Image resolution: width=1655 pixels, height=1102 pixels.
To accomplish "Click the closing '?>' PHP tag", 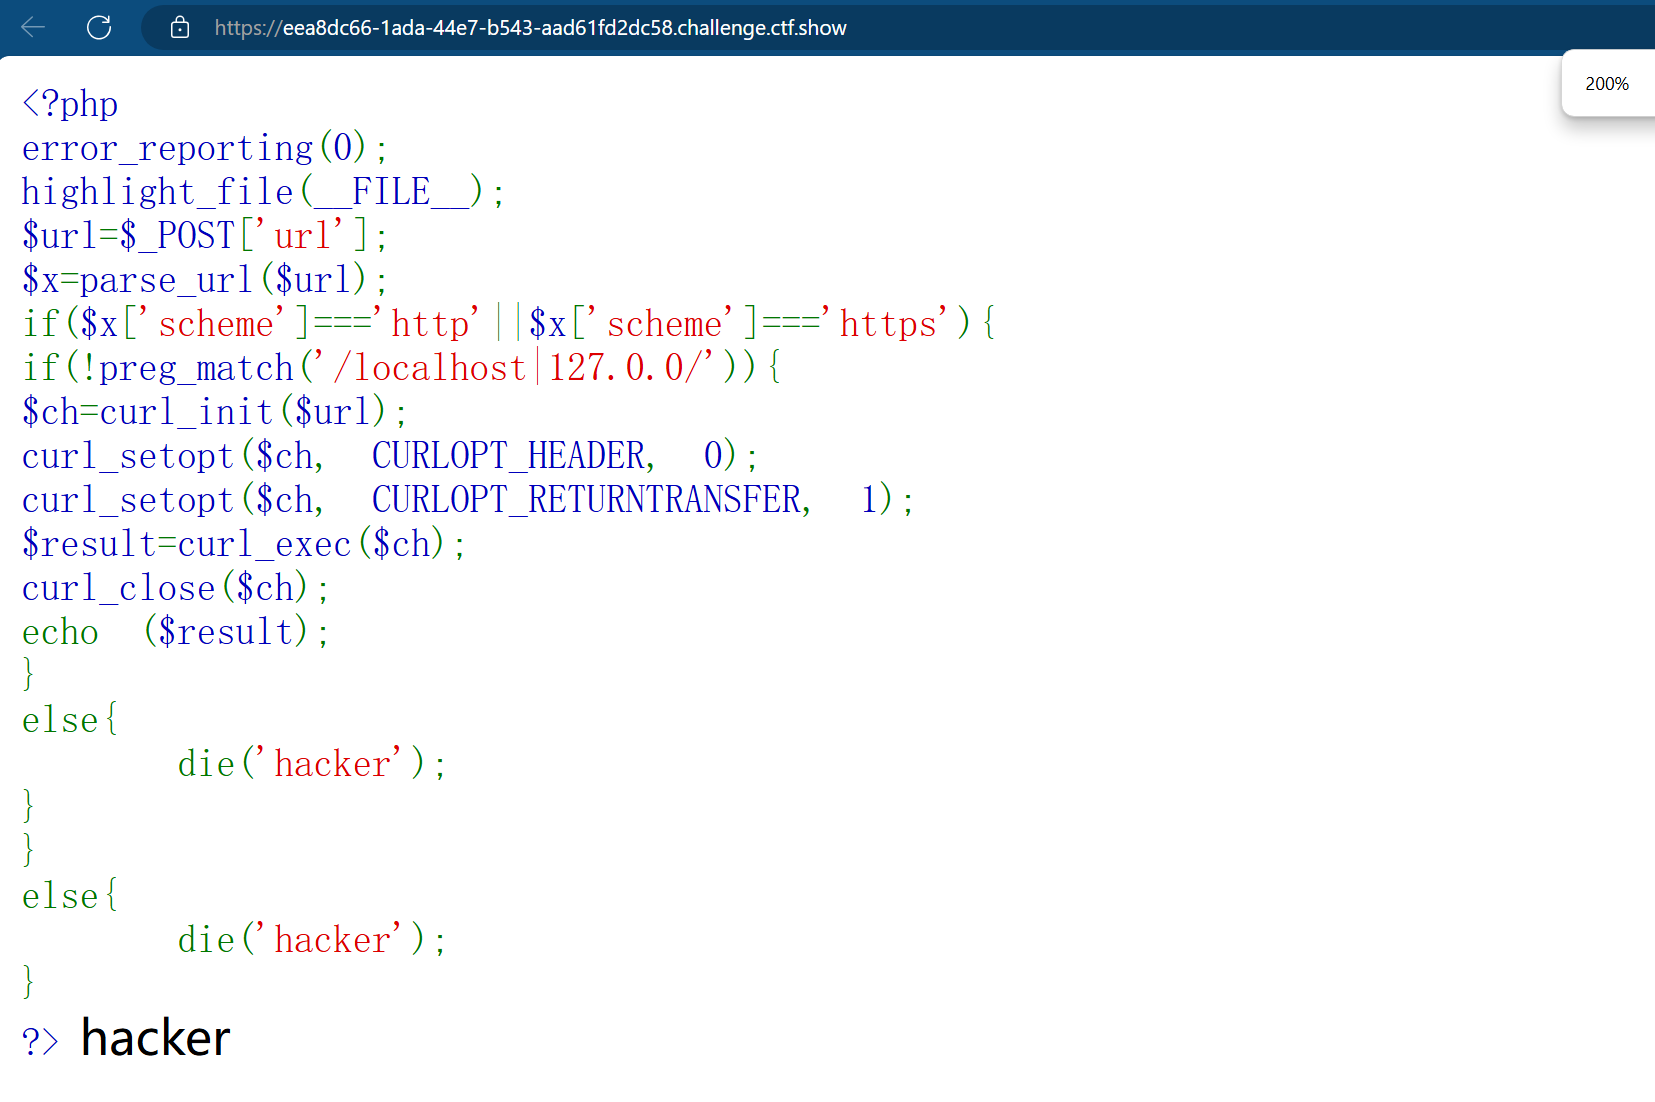I will tap(40, 1041).
